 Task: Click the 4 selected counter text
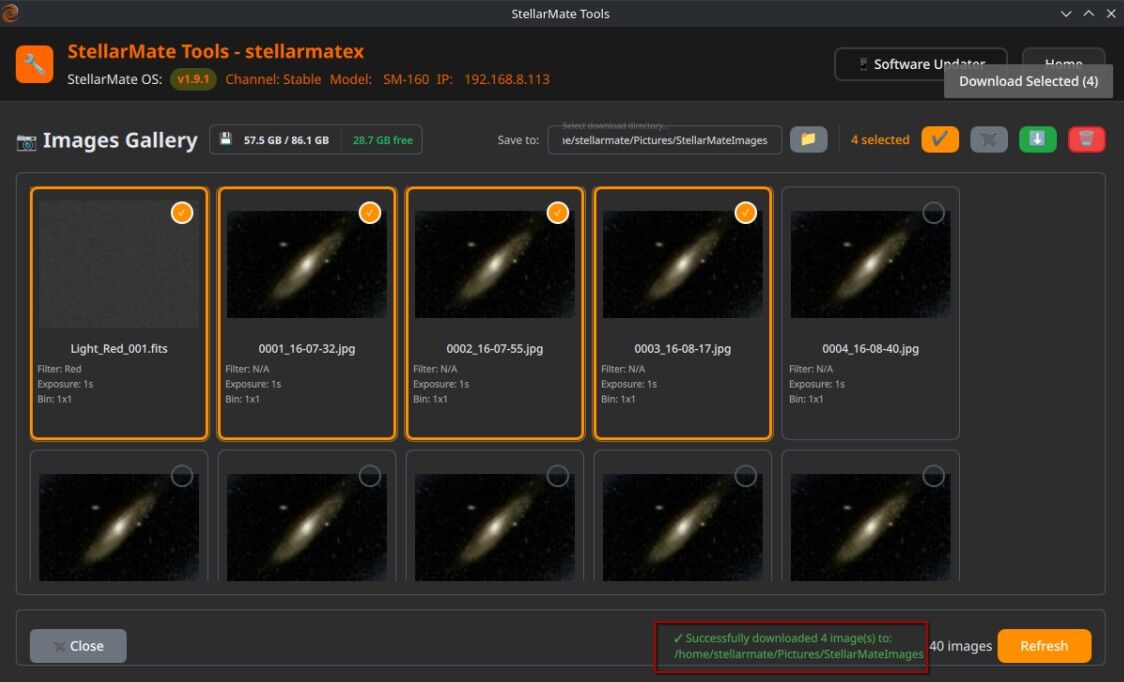(880, 140)
